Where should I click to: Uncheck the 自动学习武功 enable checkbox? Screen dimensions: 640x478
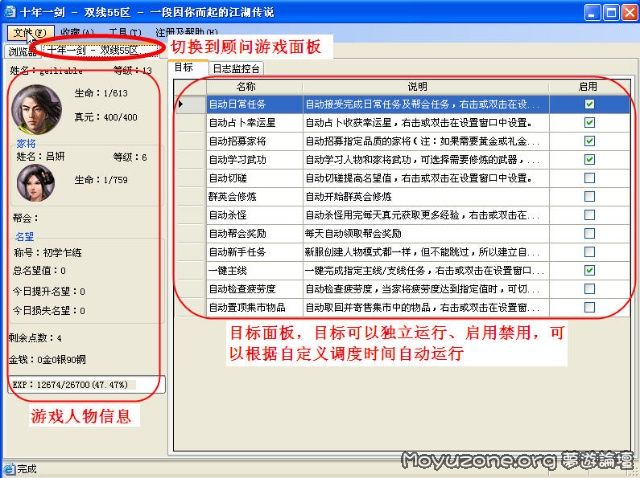pos(589,159)
